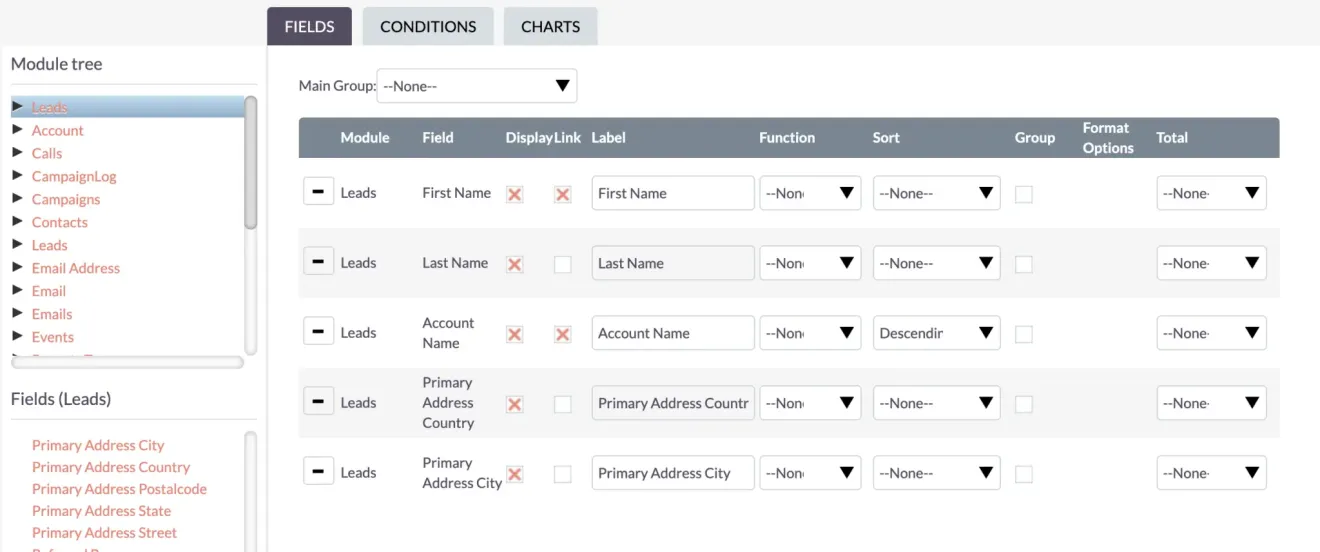This screenshot has height=552, width=1320.
Task: Enable Link checkbox for Last Name row
Action: coord(563,264)
